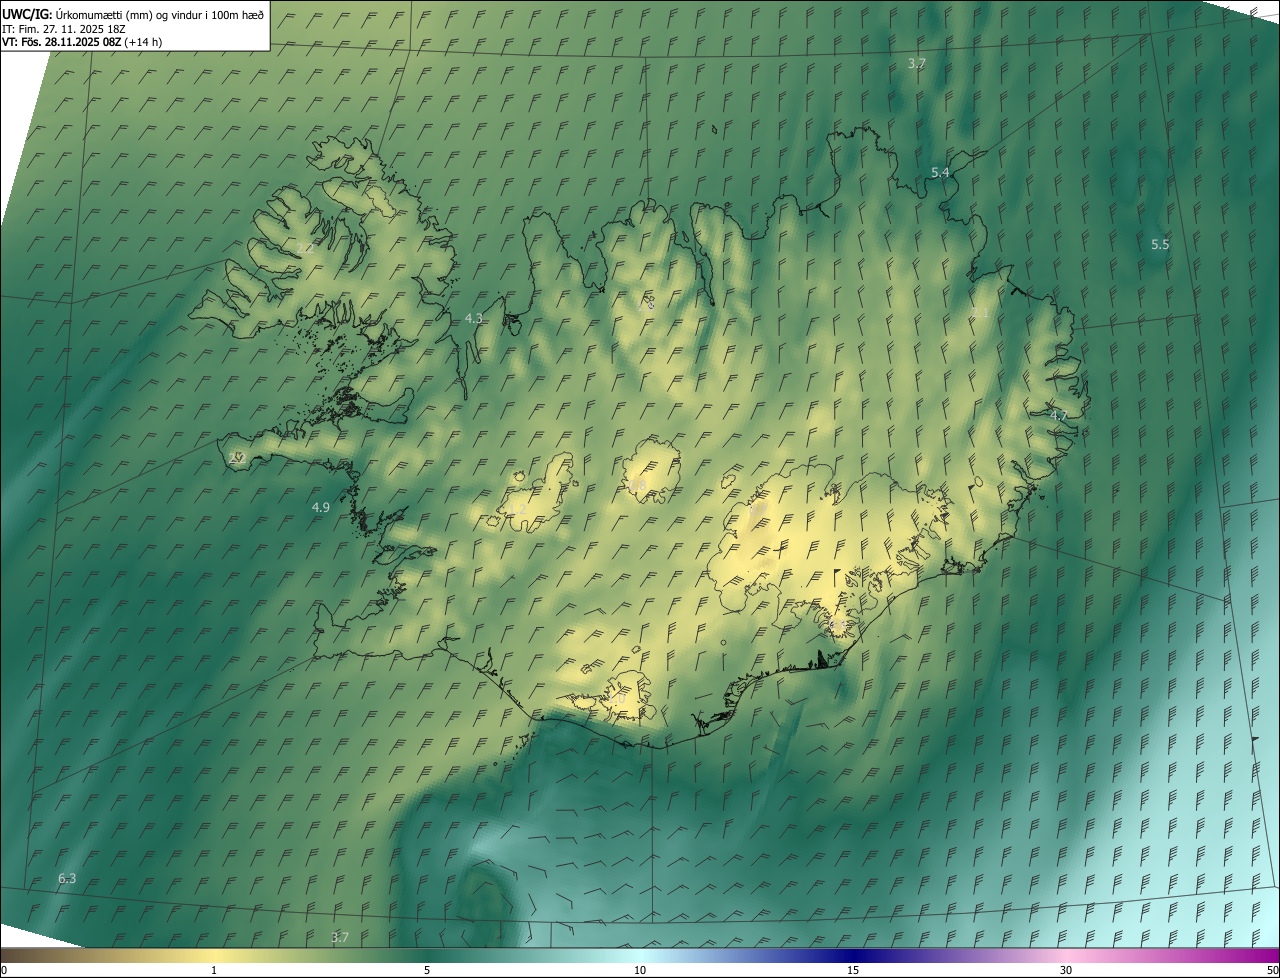Click the colorbar tick label 30
The width and height of the screenshot is (1280, 978).
pos(1066,971)
